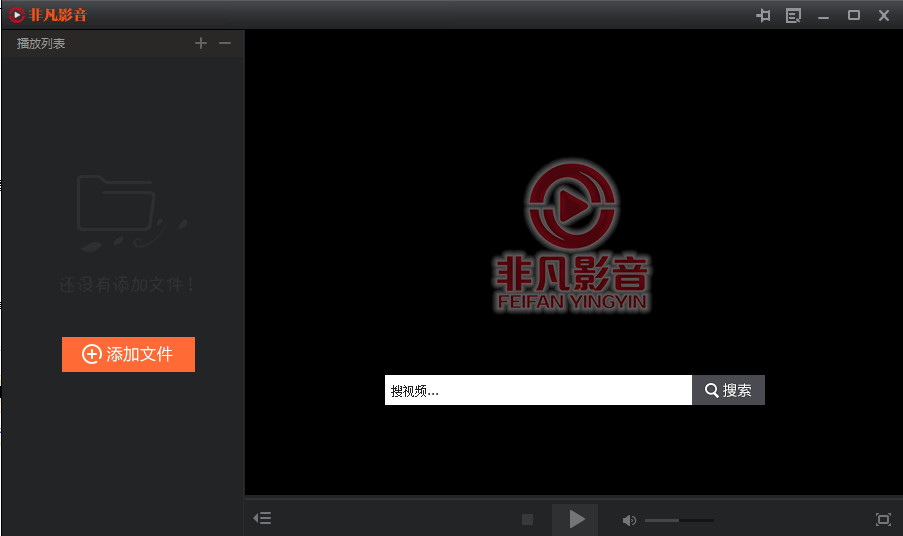This screenshot has width=903, height=536.
Task: Click the pin-on-top icon in title bar
Action: (x=763, y=16)
